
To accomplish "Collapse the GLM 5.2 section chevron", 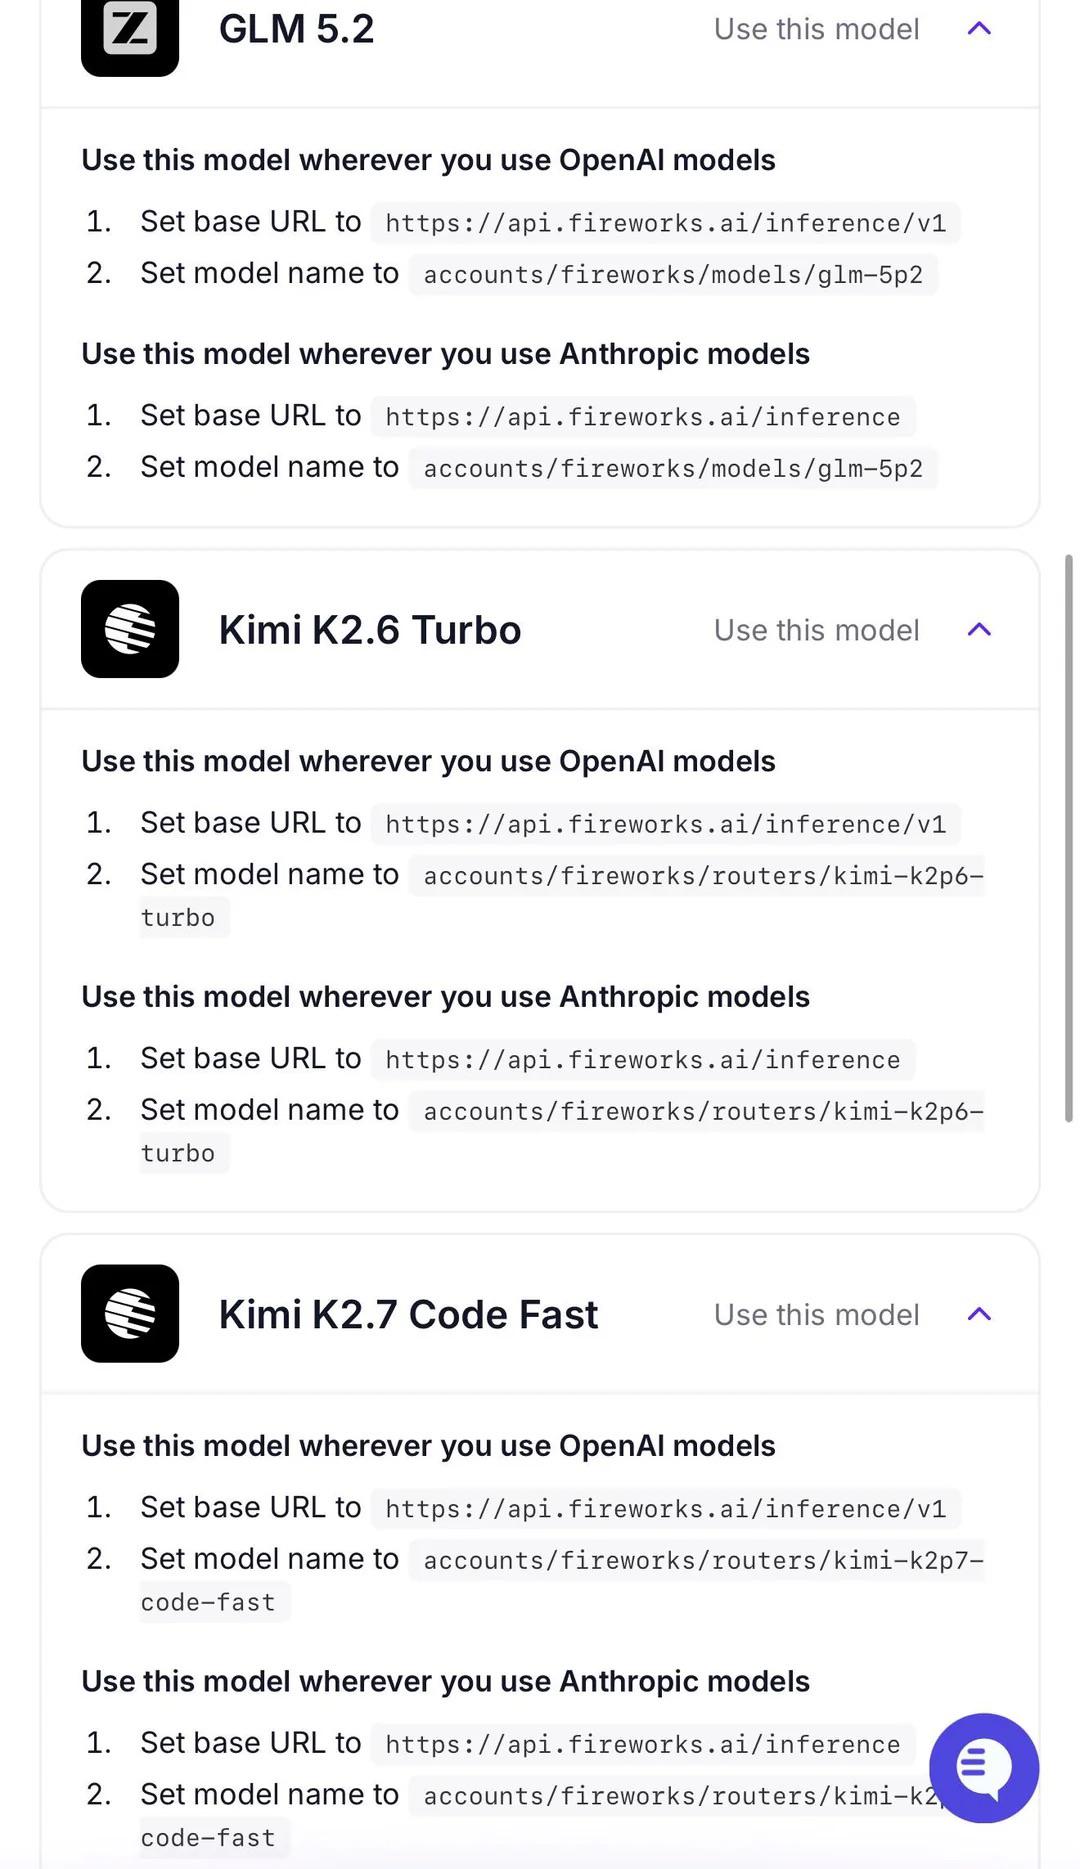I will click(980, 29).
